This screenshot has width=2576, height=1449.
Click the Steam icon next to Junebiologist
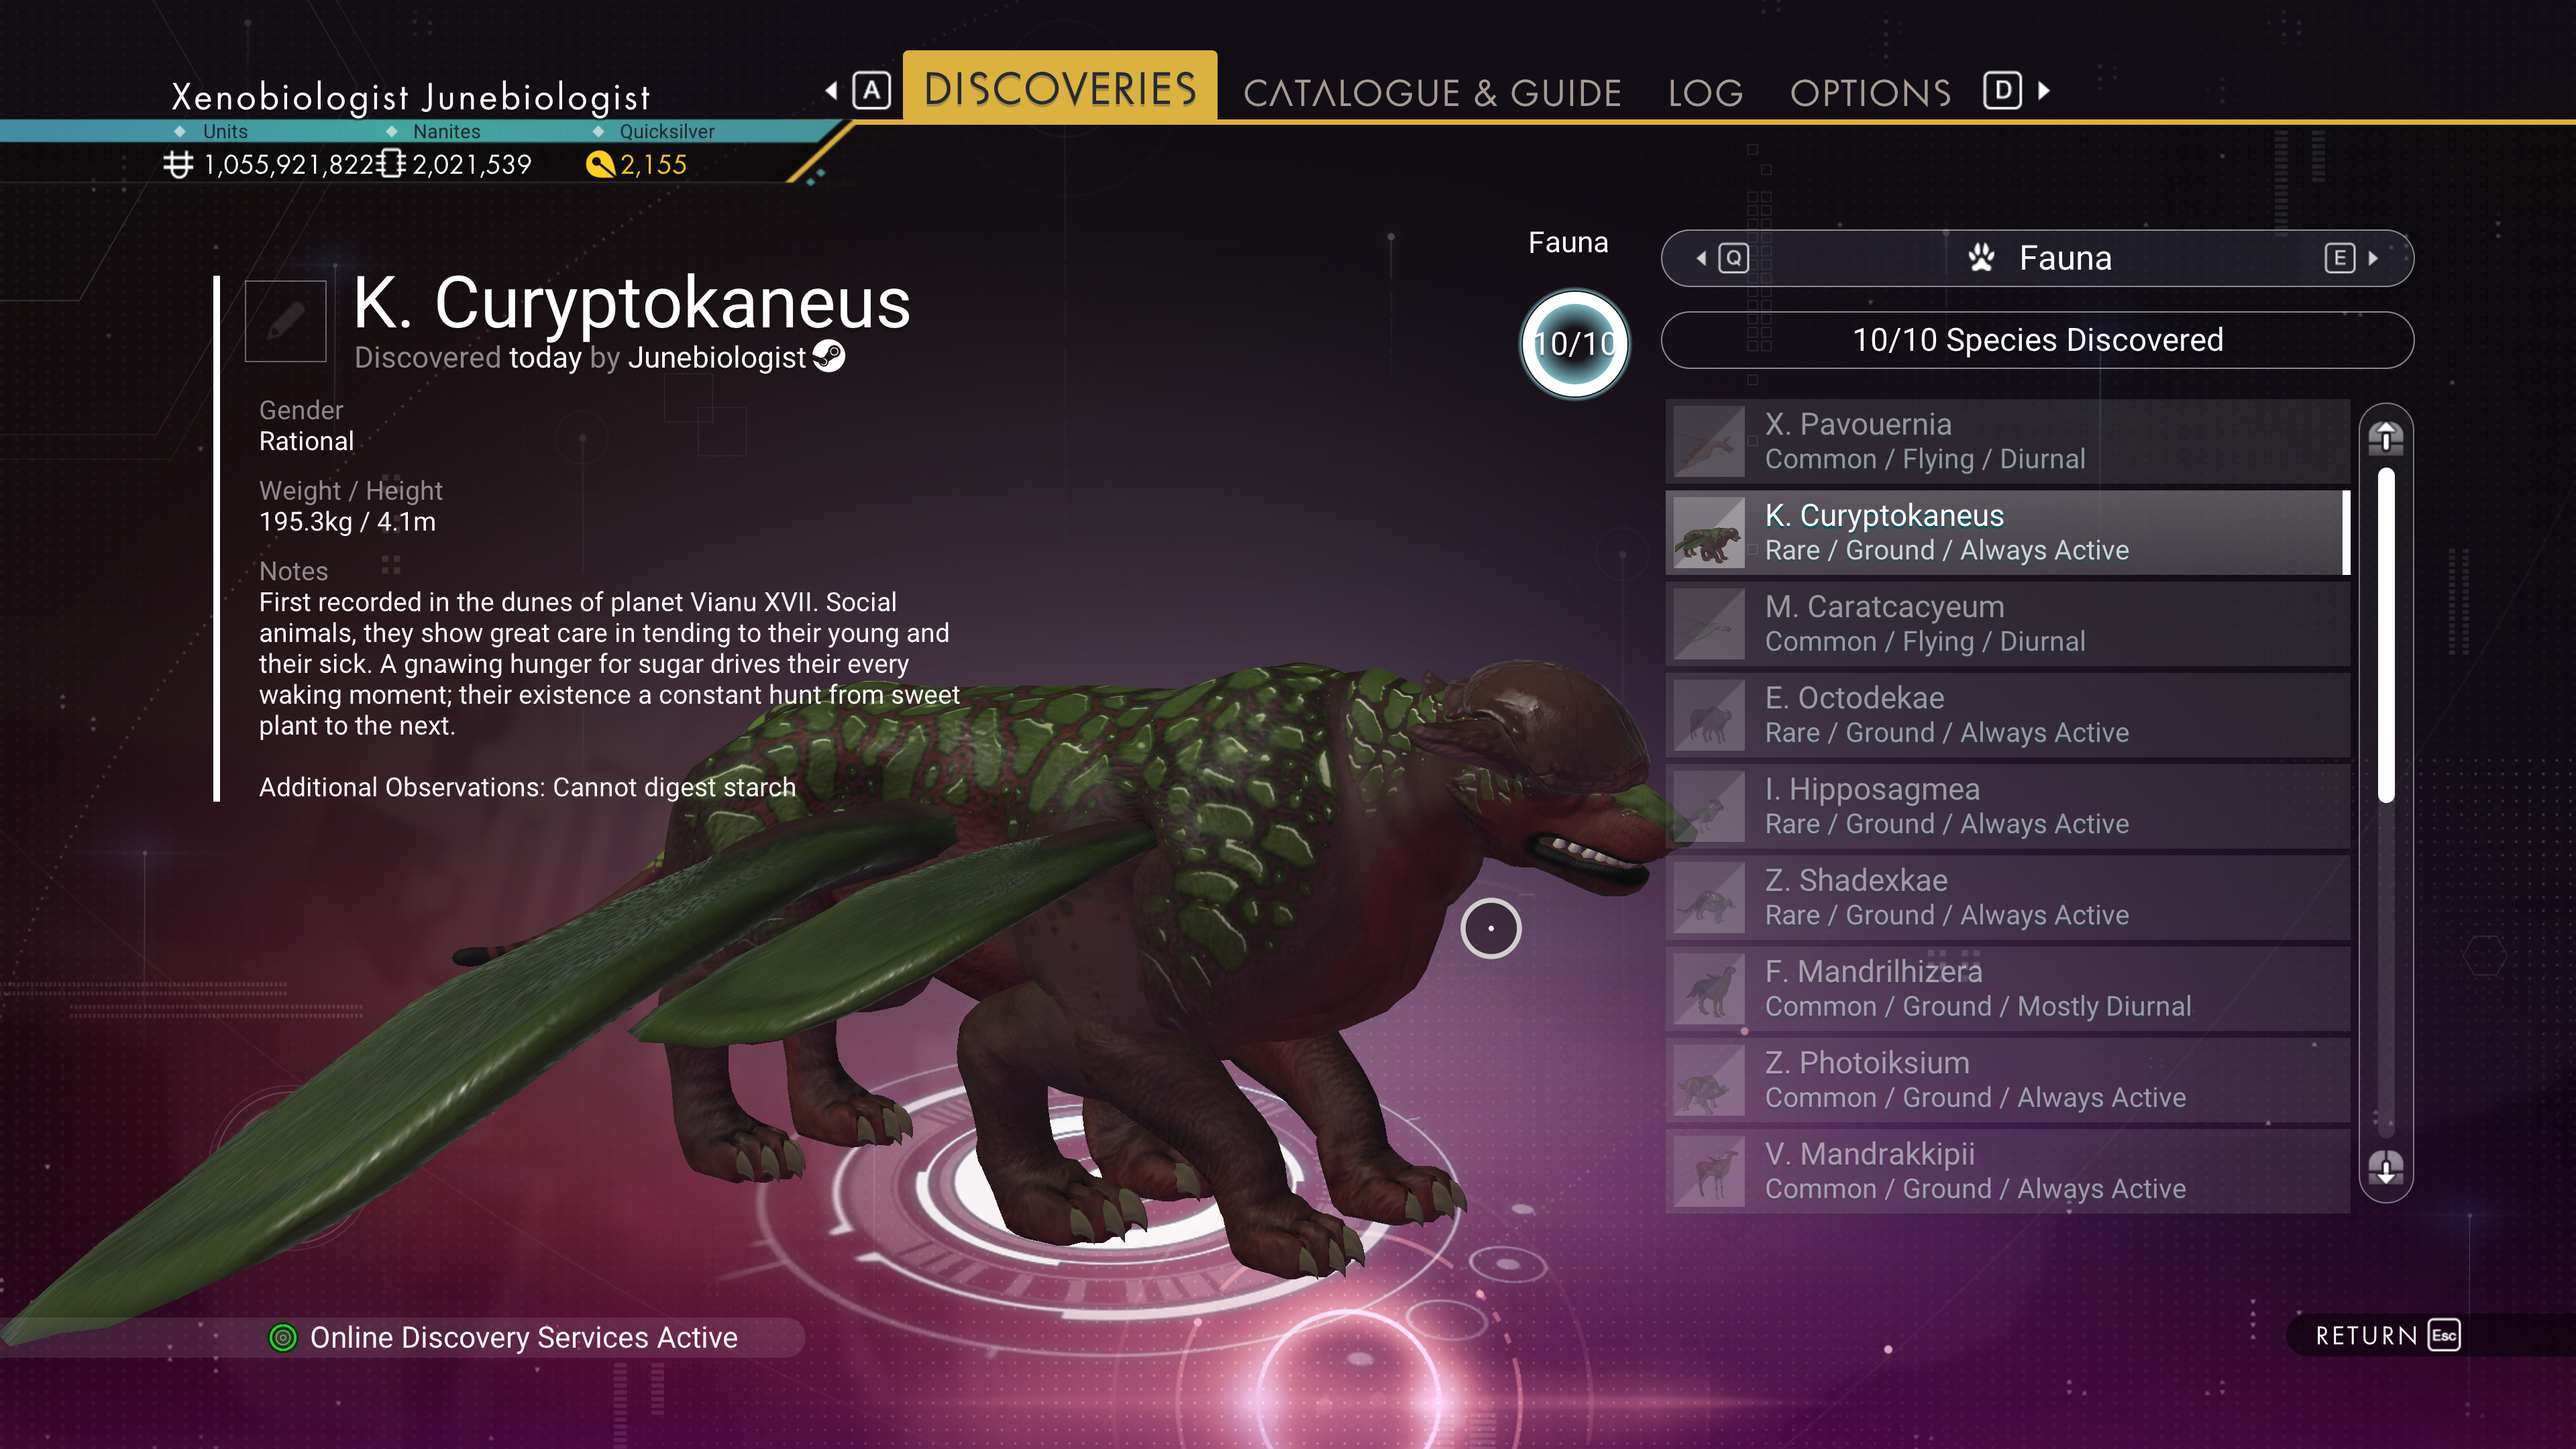tap(829, 357)
